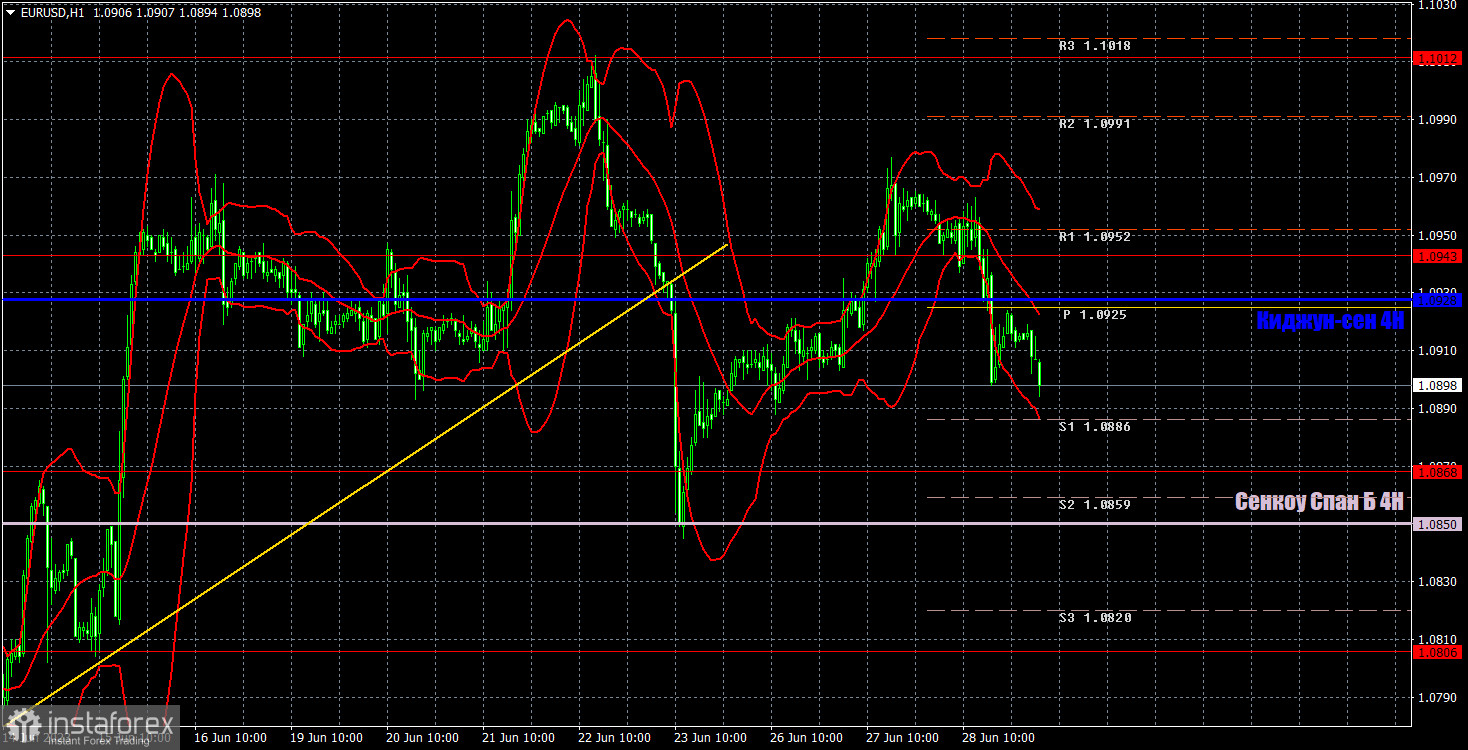
Task: Click the 1.1030 price axis value
Action: (x=1438, y=5)
